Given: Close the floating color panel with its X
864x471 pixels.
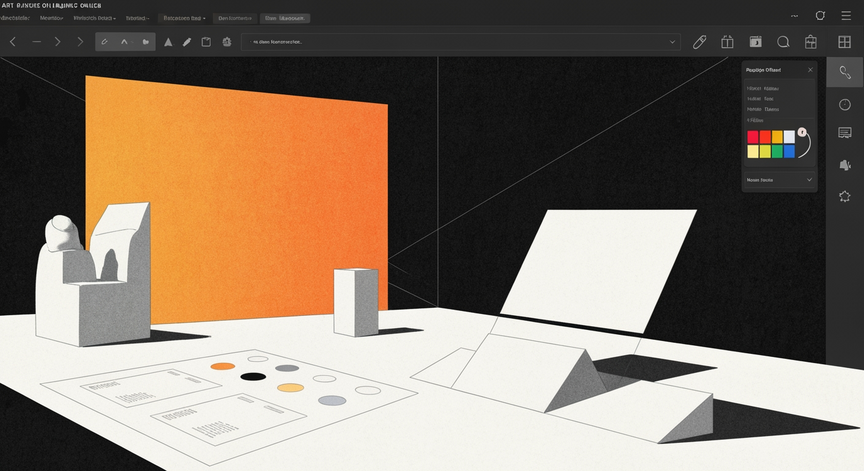Looking at the screenshot, I should coord(810,70).
